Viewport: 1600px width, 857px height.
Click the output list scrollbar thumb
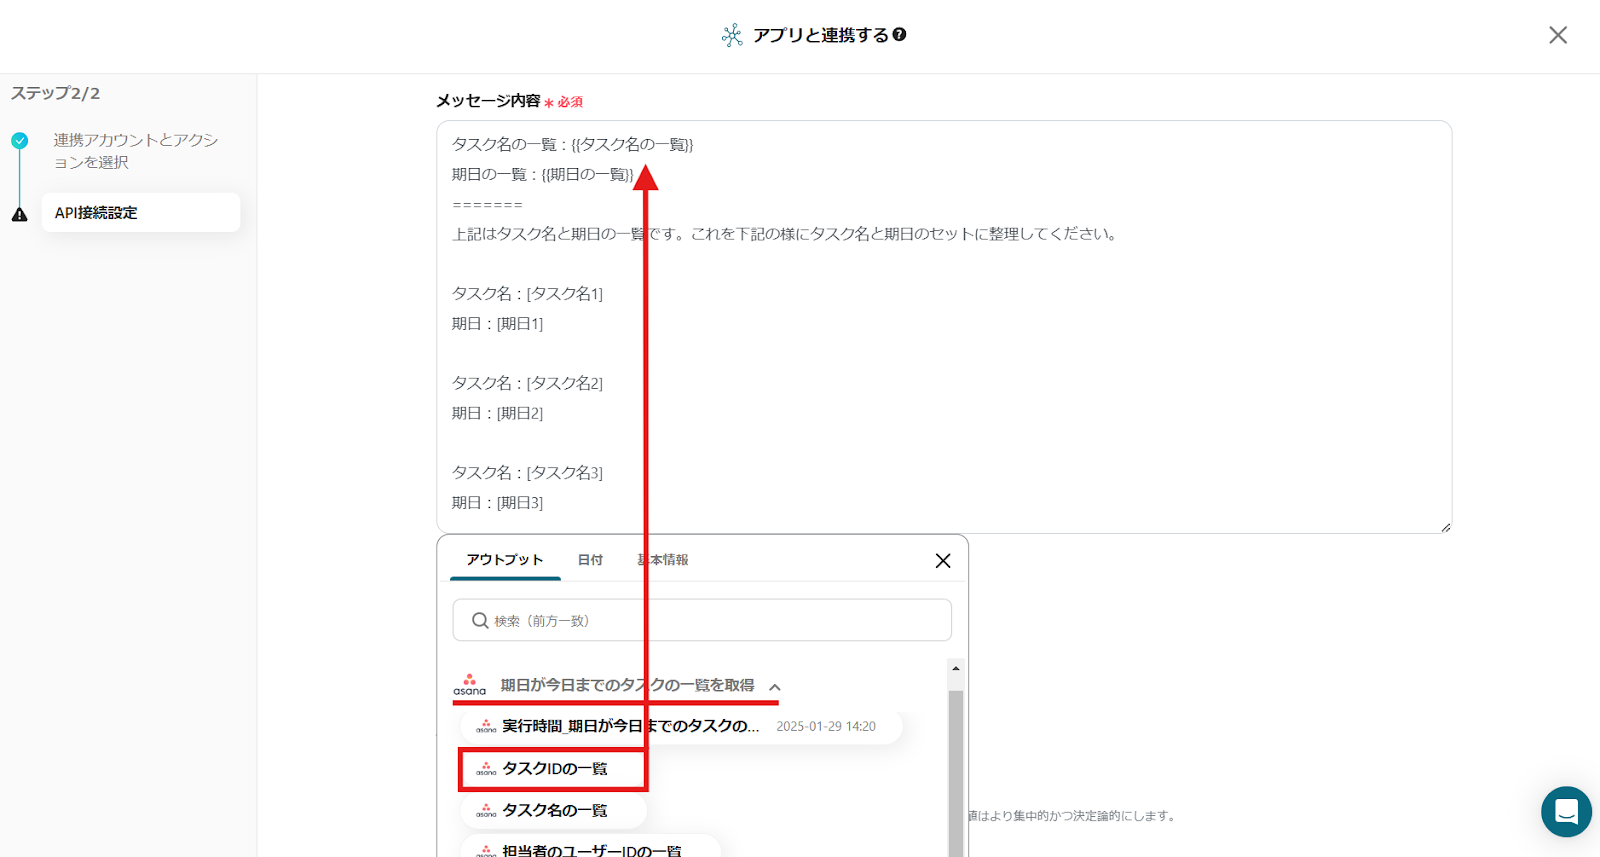point(956,773)
